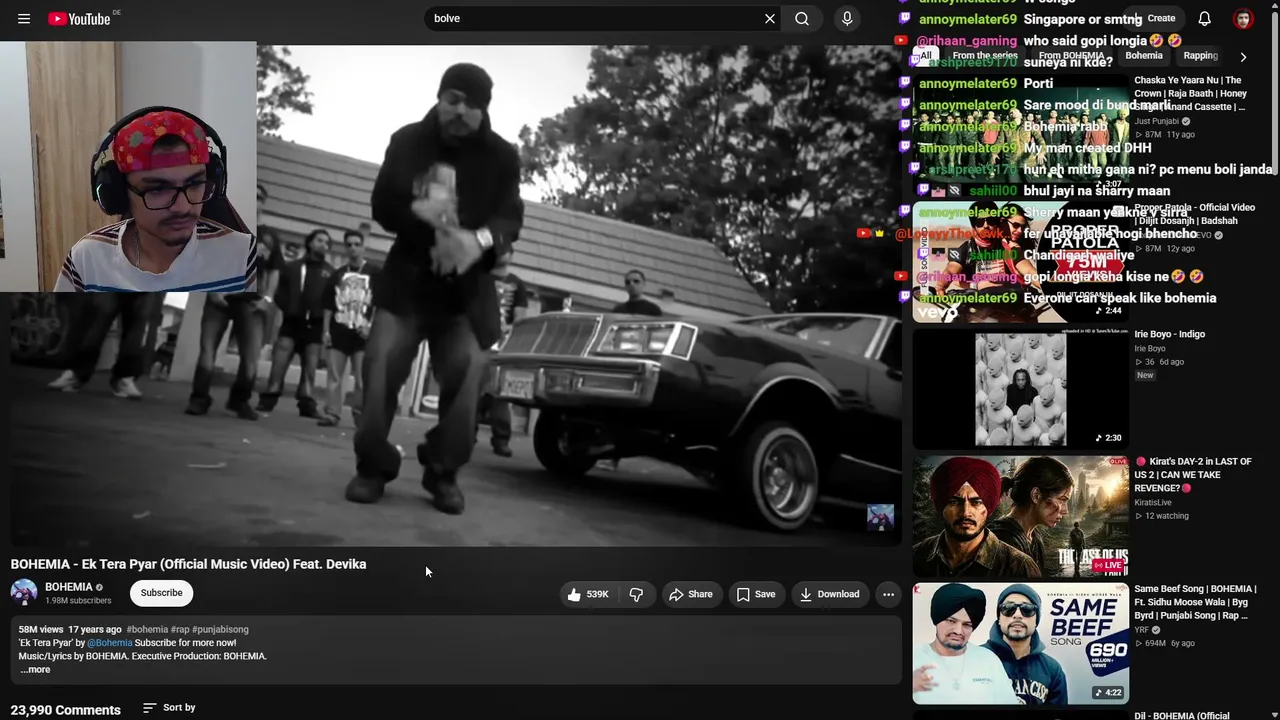This screenshot has width=1280, height=720.
Task: Open the Irie Boyo - Indigo thumbnail
Action: (x=1021, y=389)
